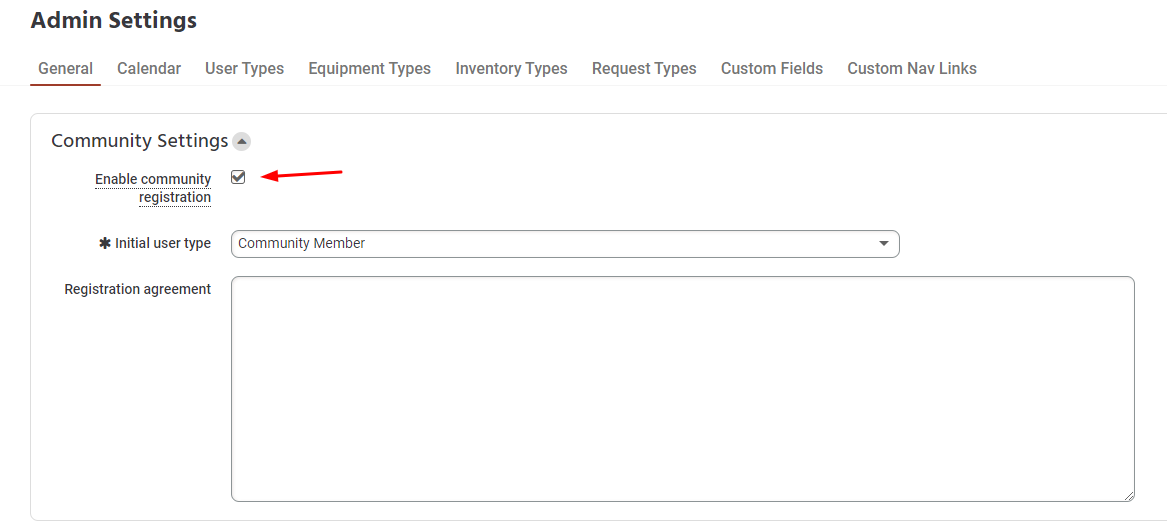Image resolution: width=1167 pixels, height=522 pixels.
Task: Click the Registration agreement label
Action: point(138,289)
